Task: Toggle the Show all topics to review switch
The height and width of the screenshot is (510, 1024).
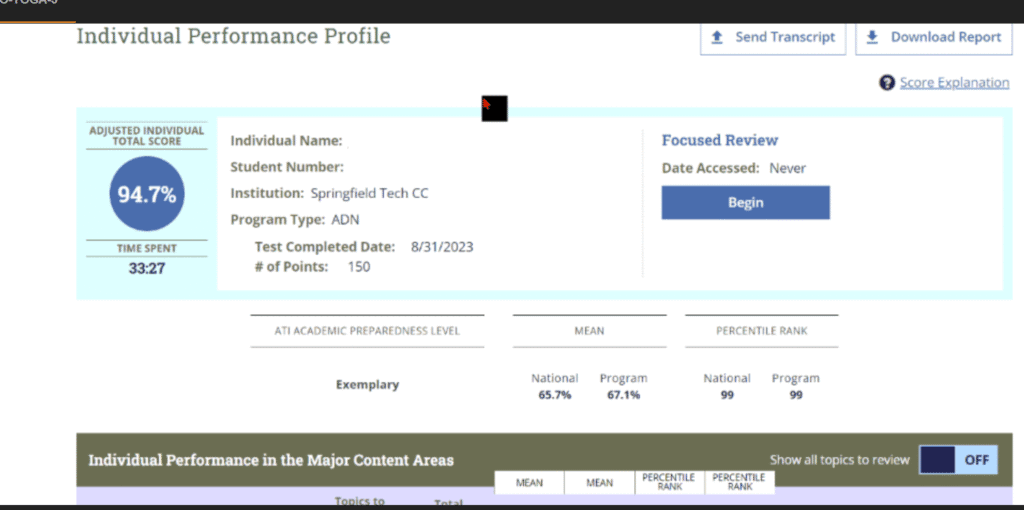Action: pos(957,460)
